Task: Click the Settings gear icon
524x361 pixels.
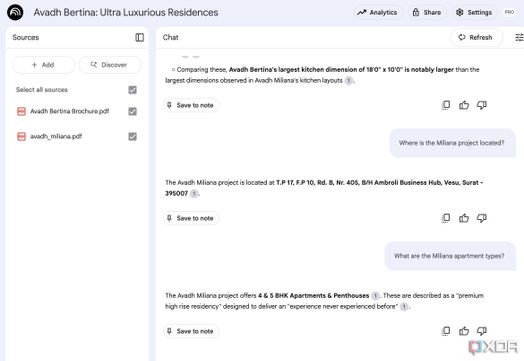Action: 460,12
